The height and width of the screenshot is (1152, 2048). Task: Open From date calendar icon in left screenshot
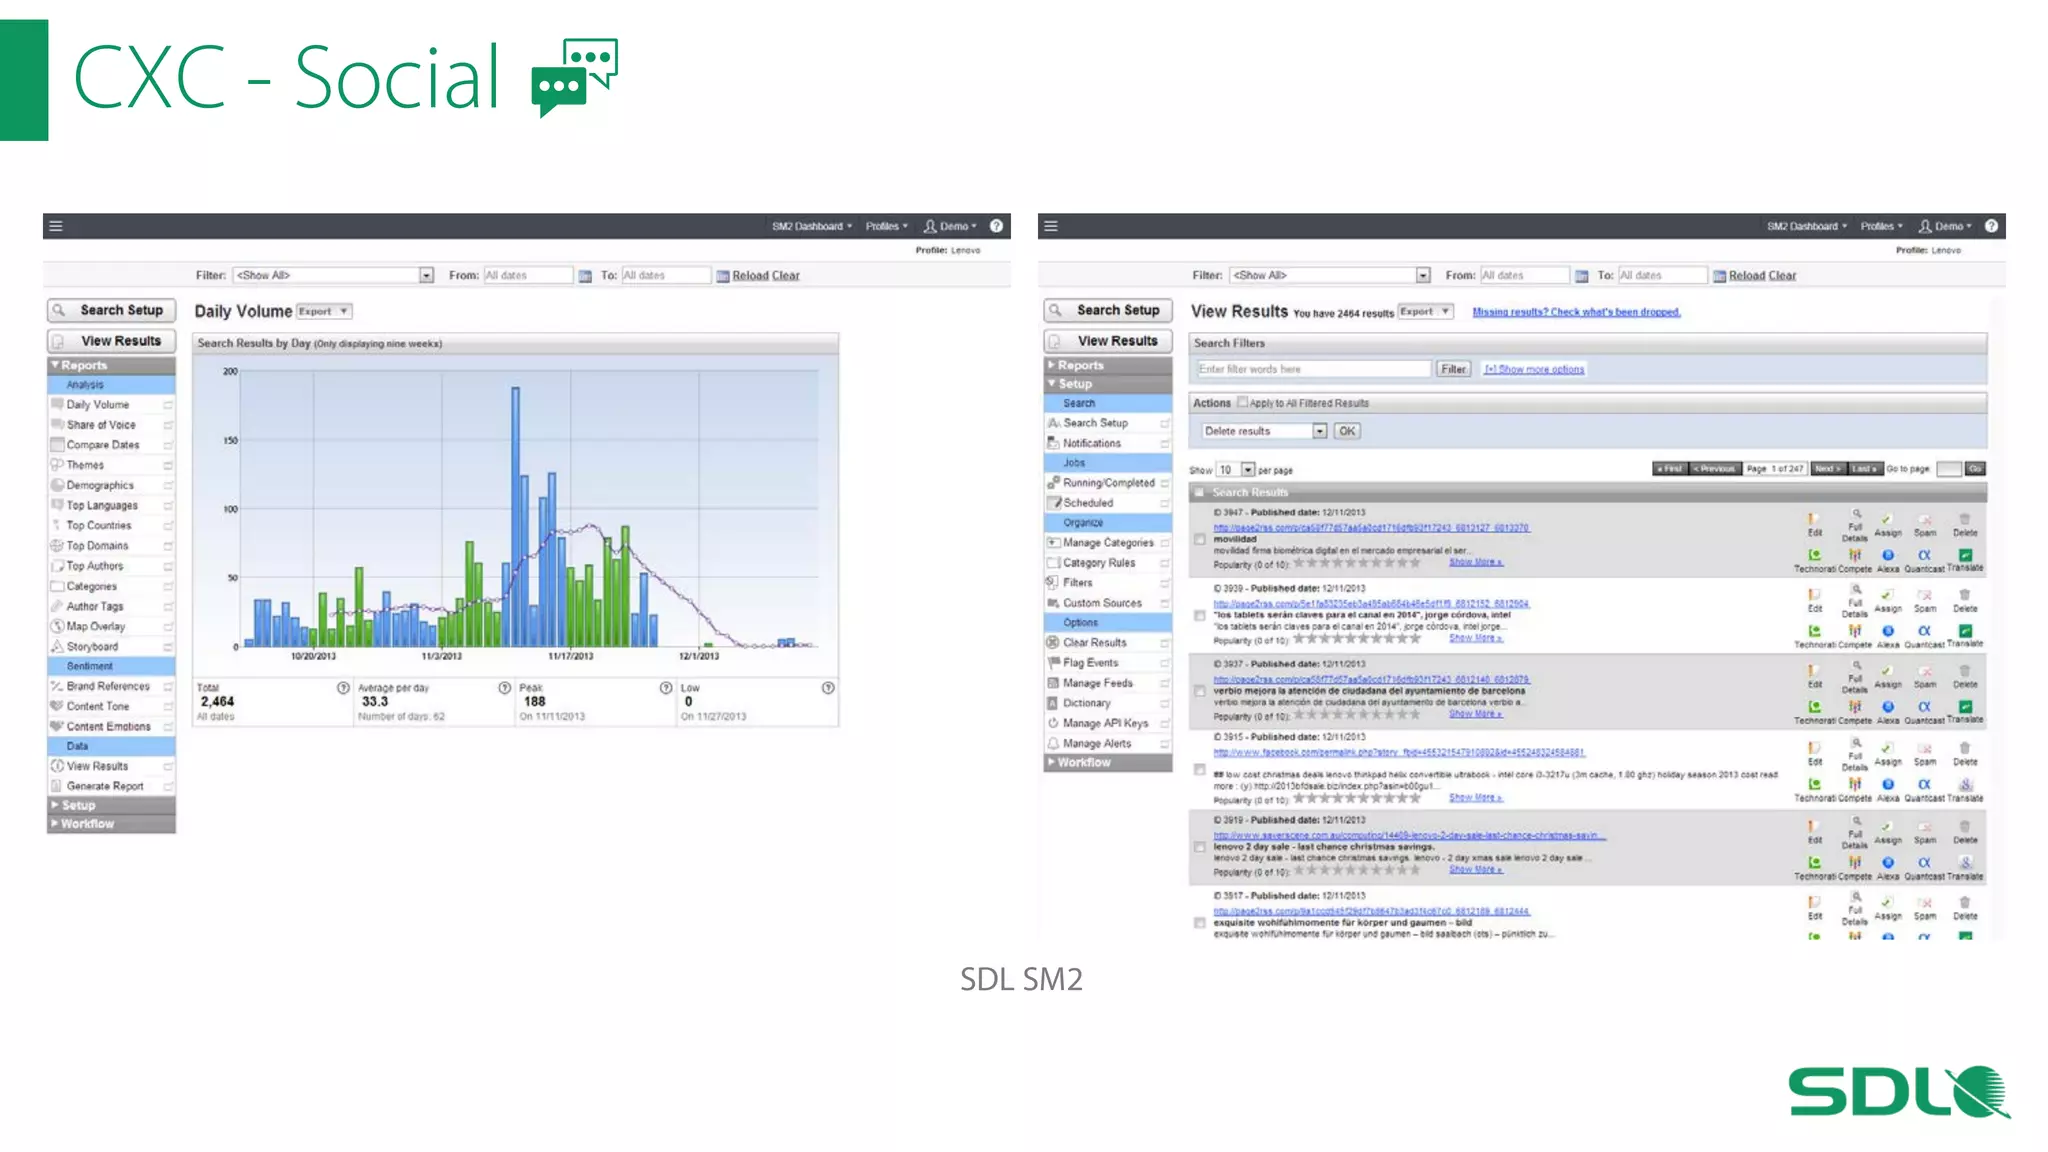click(x=585, y=276)
